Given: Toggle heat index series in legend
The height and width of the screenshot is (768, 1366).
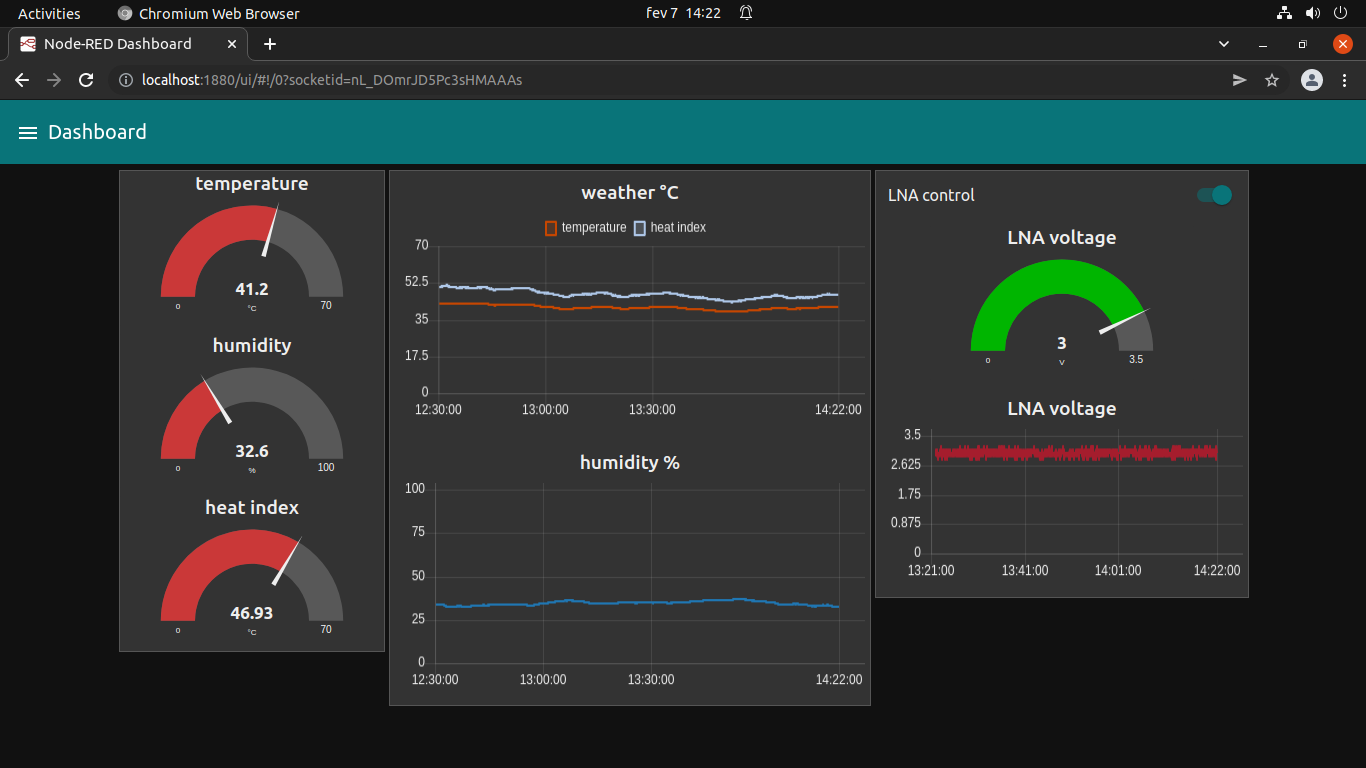Looking at the screenshot, I should (670, 228).
